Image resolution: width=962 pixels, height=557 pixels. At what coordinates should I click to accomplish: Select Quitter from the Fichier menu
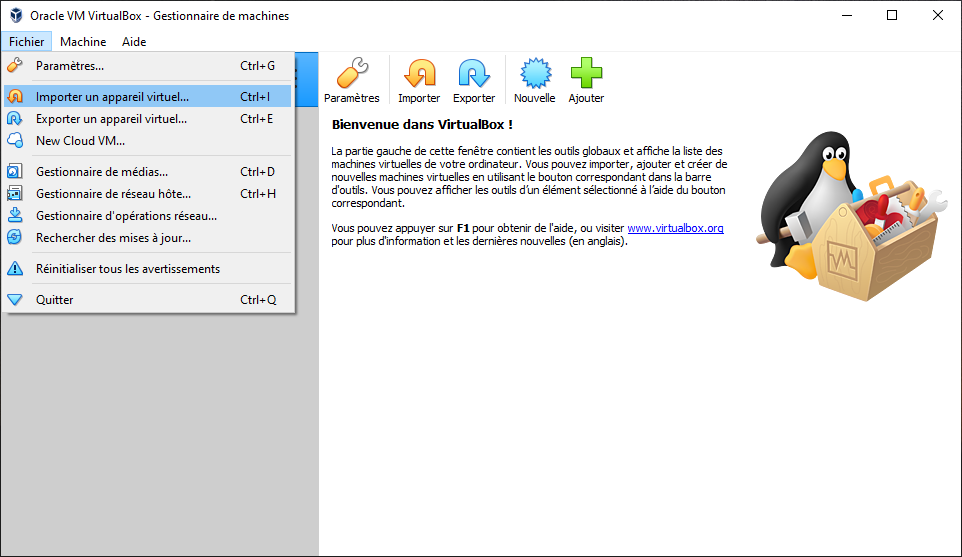[148, 299]
